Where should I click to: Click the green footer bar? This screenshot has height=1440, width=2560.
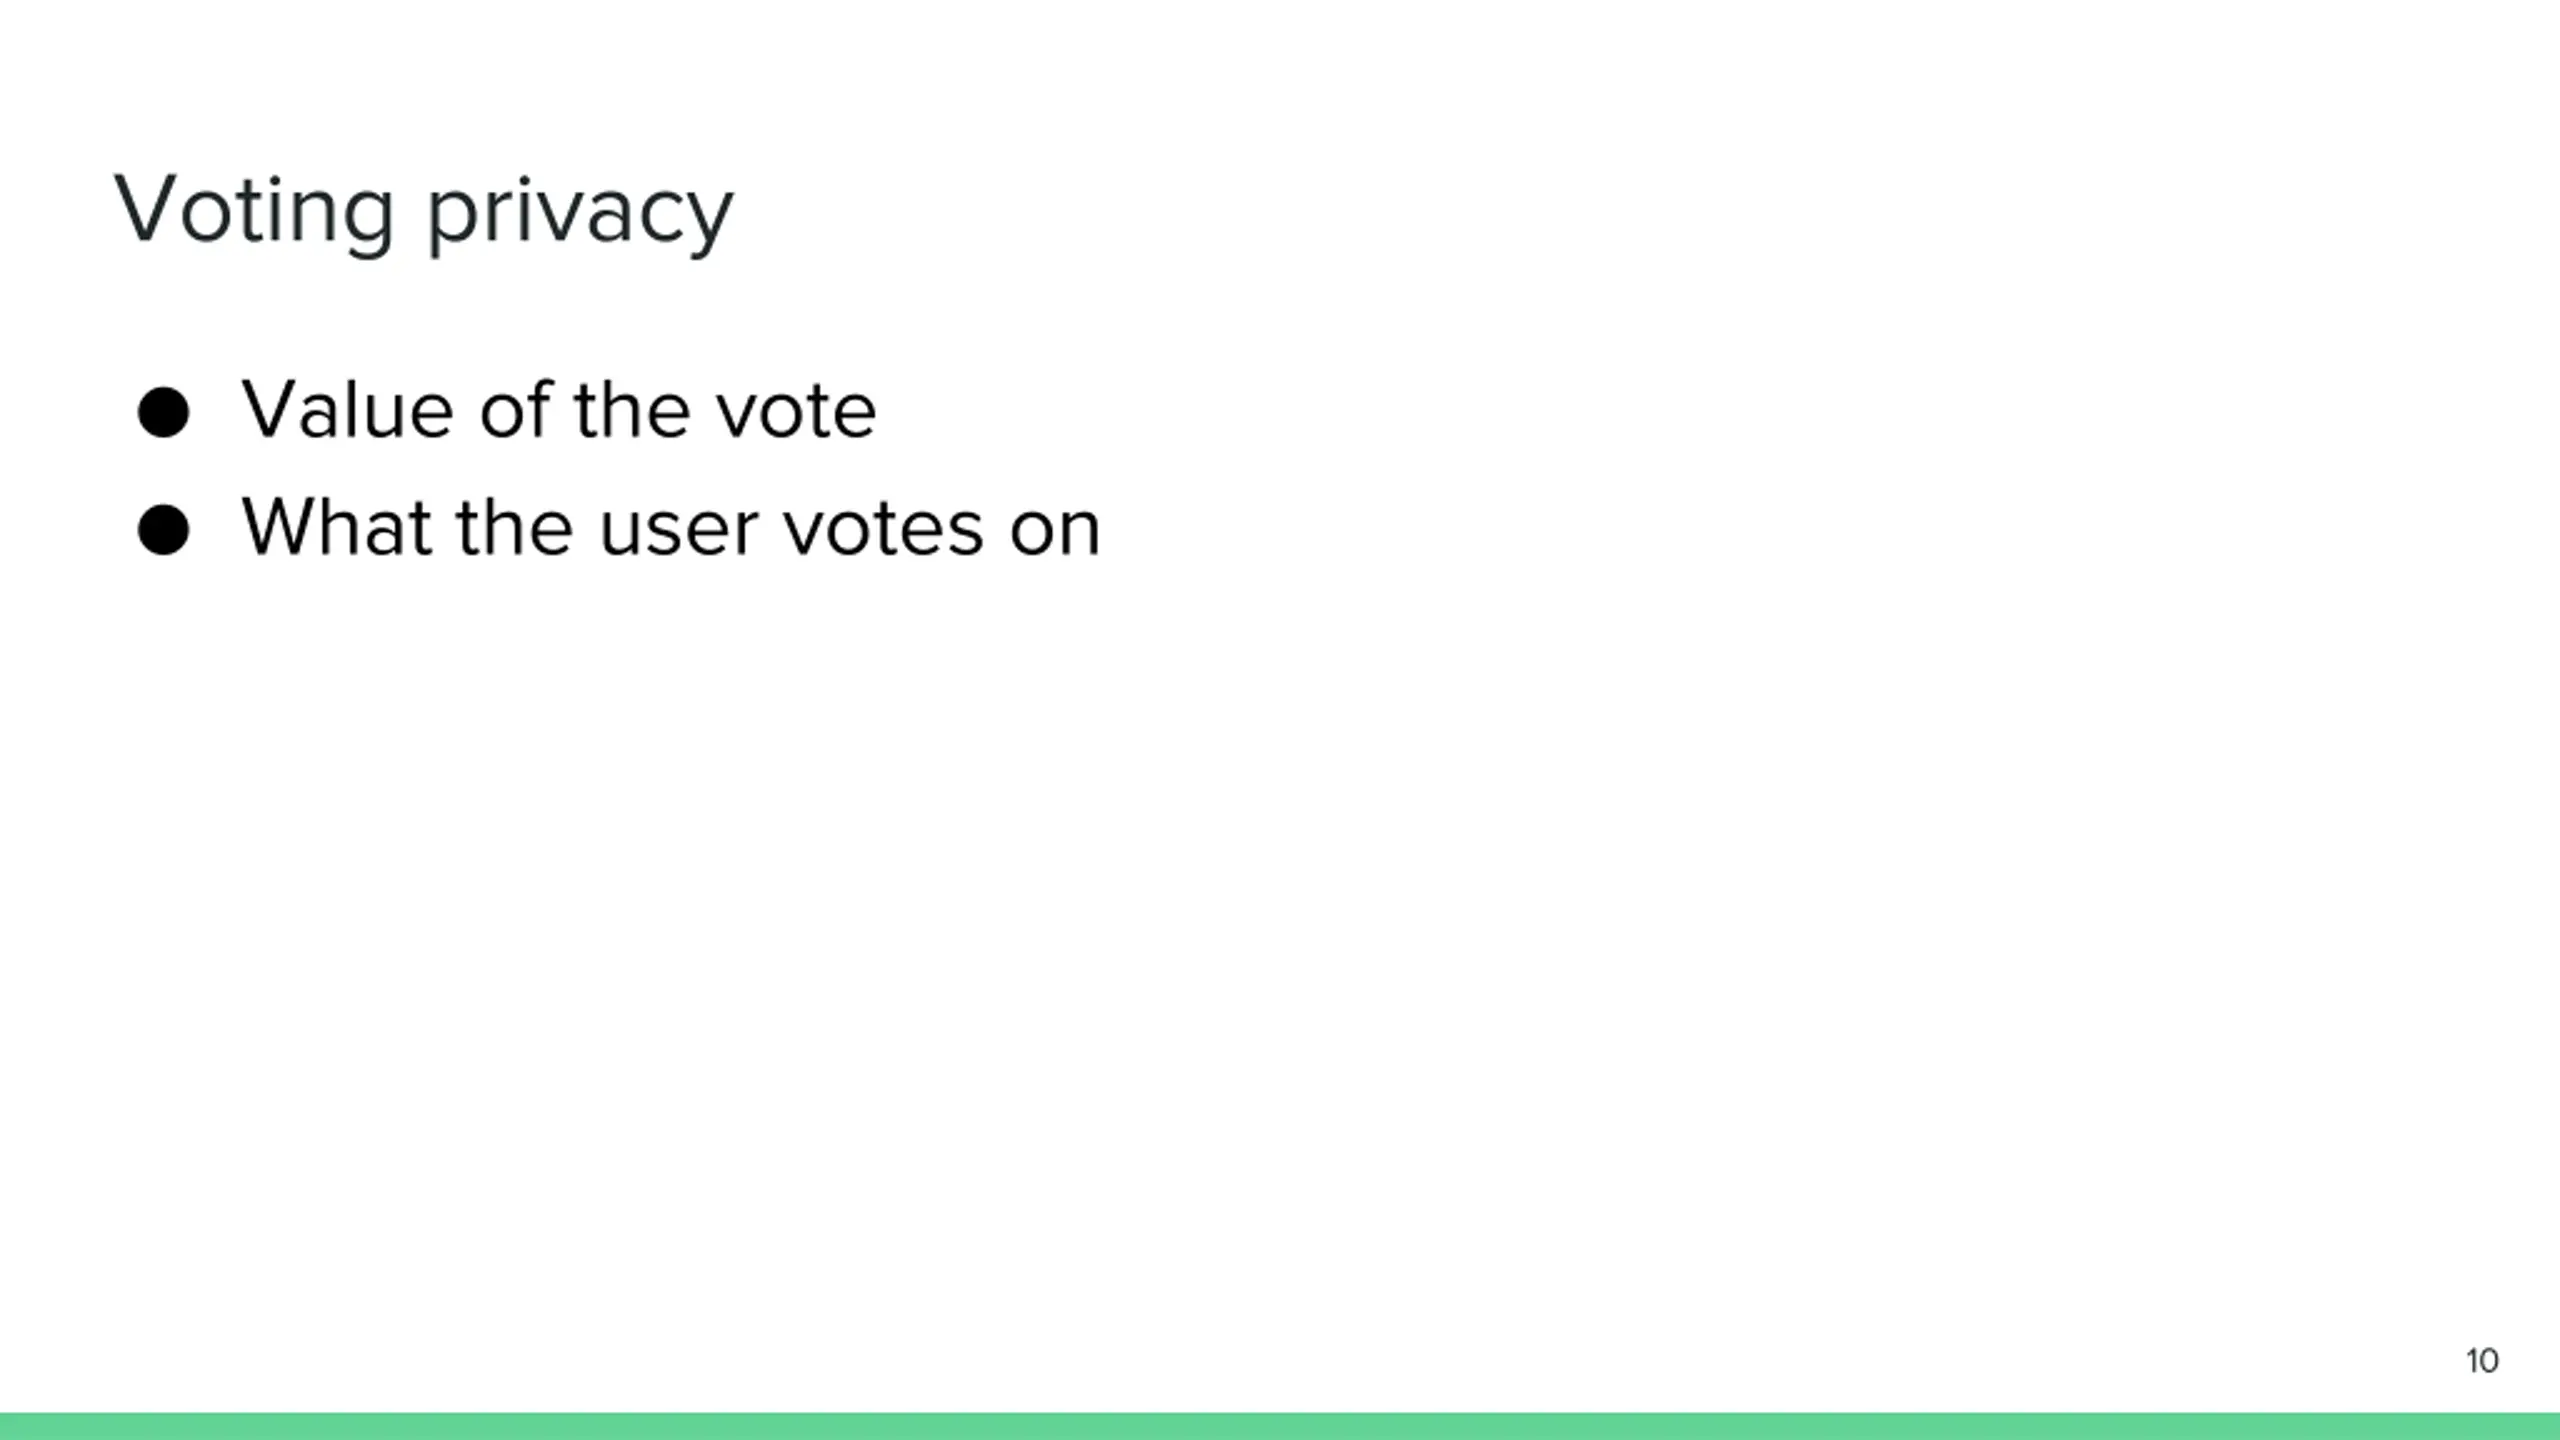tap(1280, 1426)
